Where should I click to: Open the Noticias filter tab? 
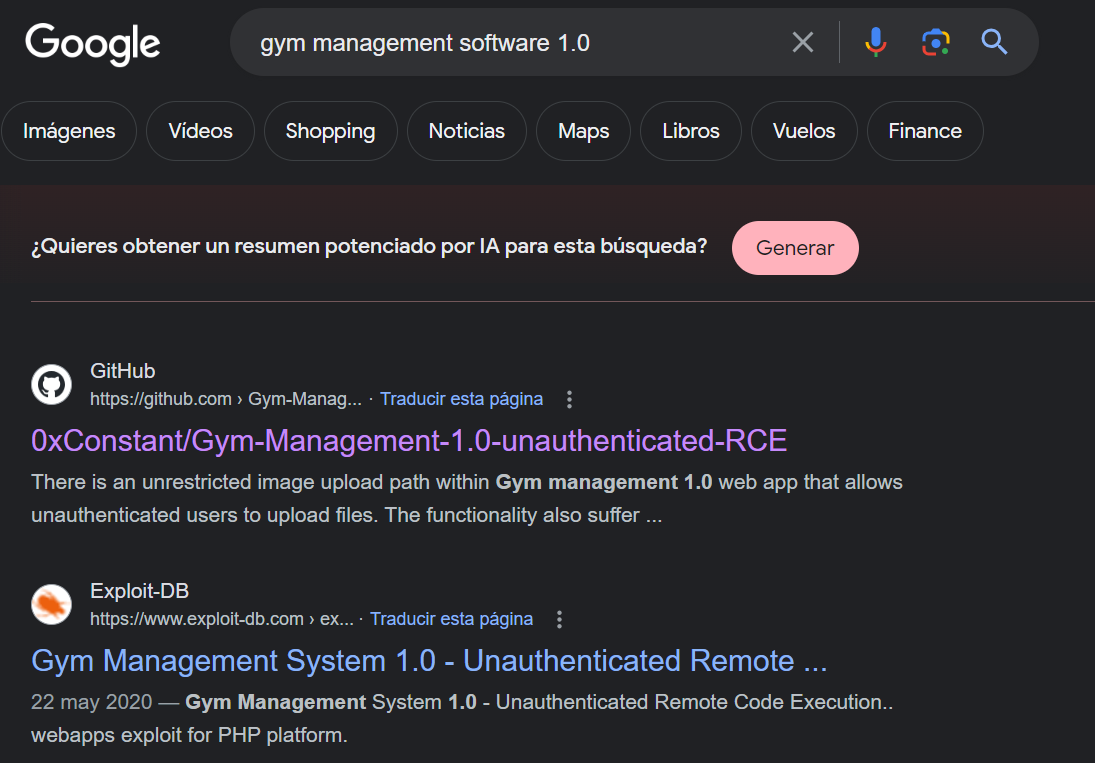(466, 131)
